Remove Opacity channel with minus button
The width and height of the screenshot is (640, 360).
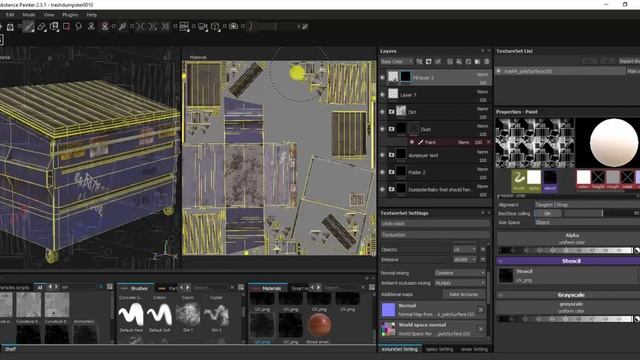coord(483,249)
